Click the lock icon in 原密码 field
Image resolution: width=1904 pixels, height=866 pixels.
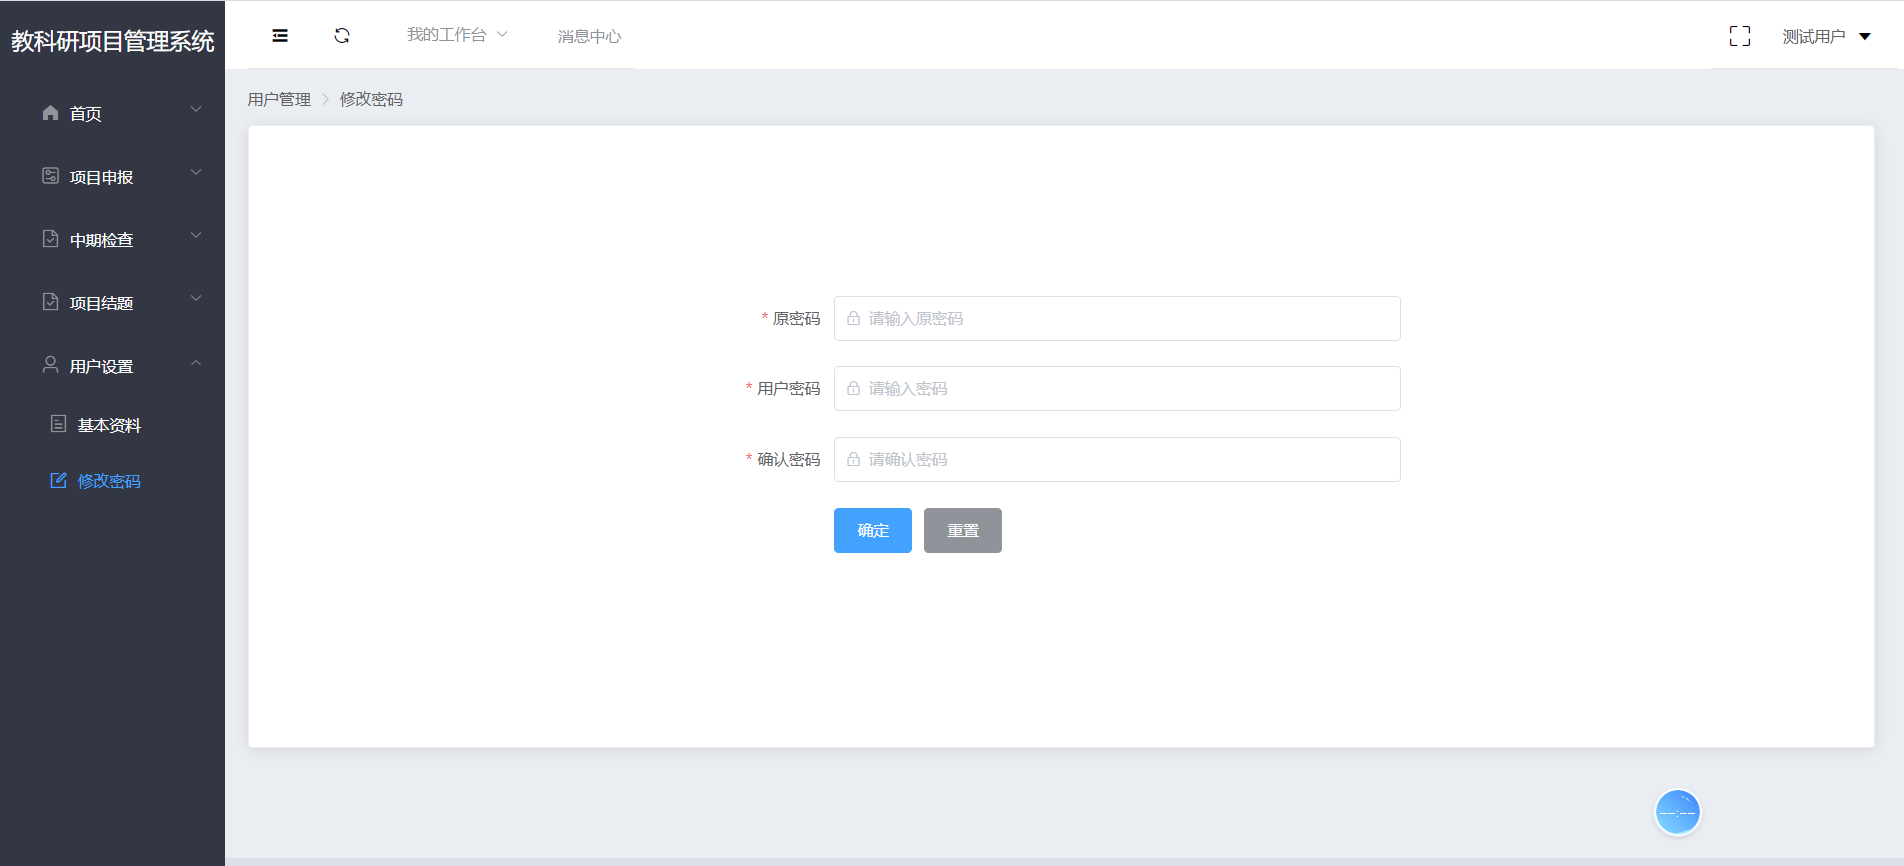(854, 318)
